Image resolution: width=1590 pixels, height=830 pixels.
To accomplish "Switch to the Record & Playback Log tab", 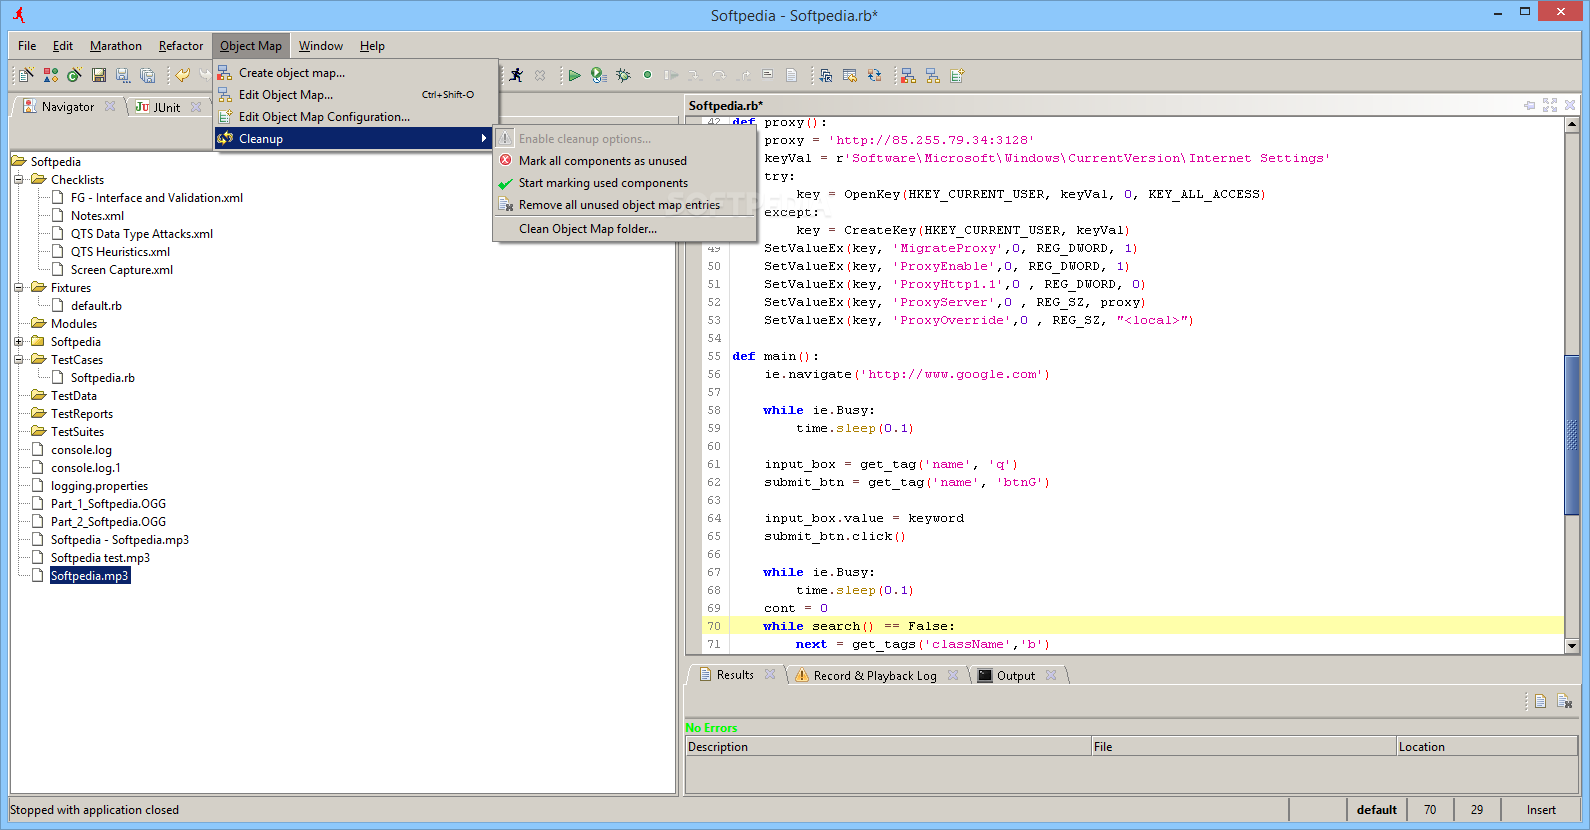I will pyautogui.click(x=875, y=676).
